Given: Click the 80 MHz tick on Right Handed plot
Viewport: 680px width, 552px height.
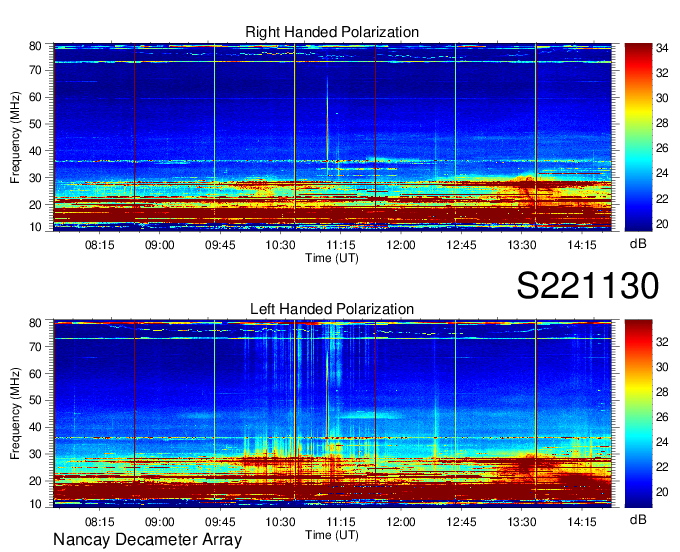Looking at the screenshot, I should click(35, 46).
